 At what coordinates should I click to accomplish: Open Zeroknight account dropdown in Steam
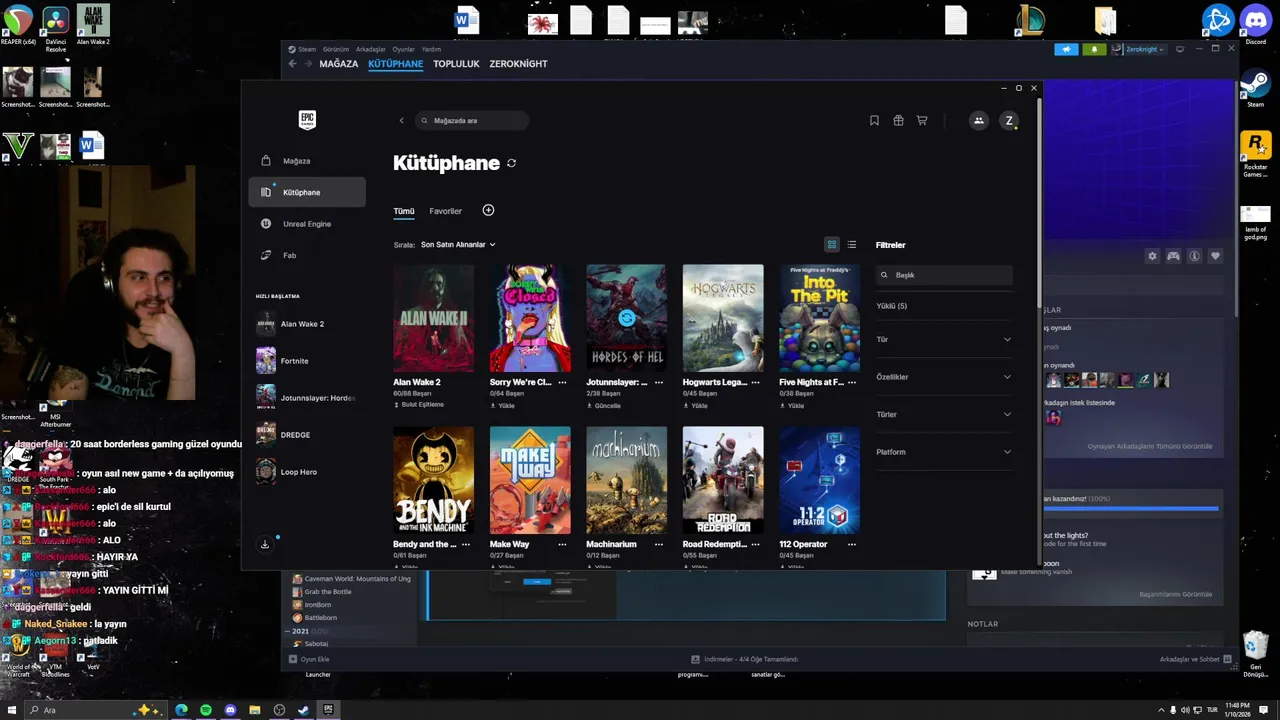[x=1139, y=49]
